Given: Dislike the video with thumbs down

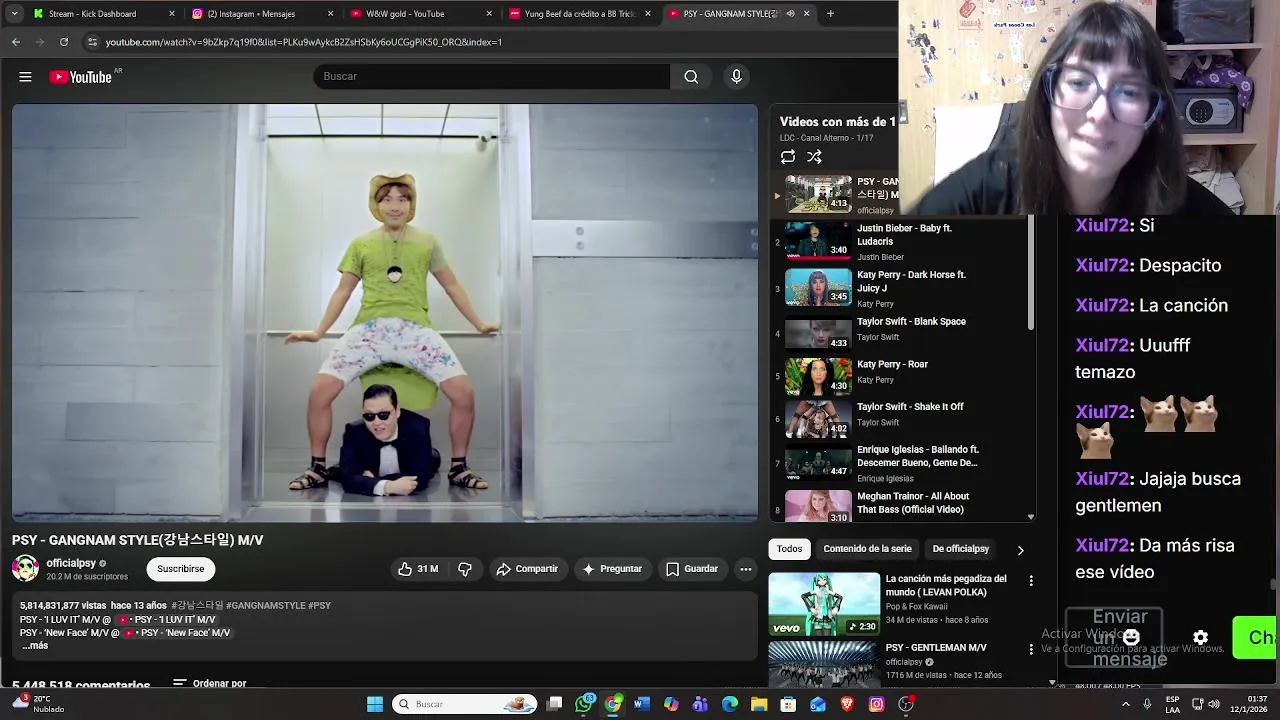Looking at the screenshot, I should point(465,569).
